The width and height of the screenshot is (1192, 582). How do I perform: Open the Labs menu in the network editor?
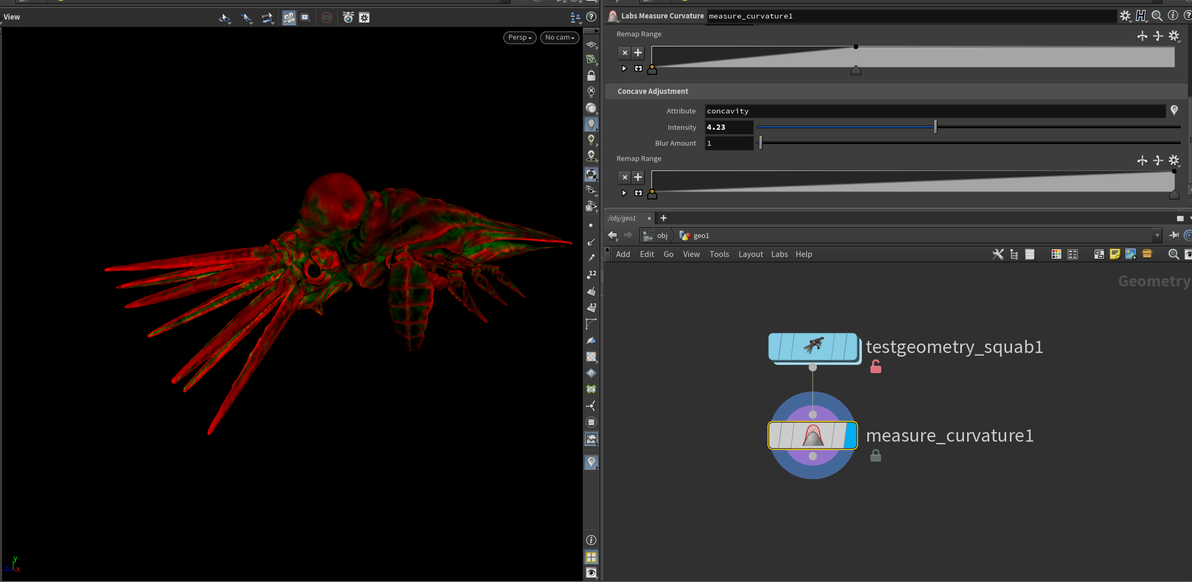(779, 254)
